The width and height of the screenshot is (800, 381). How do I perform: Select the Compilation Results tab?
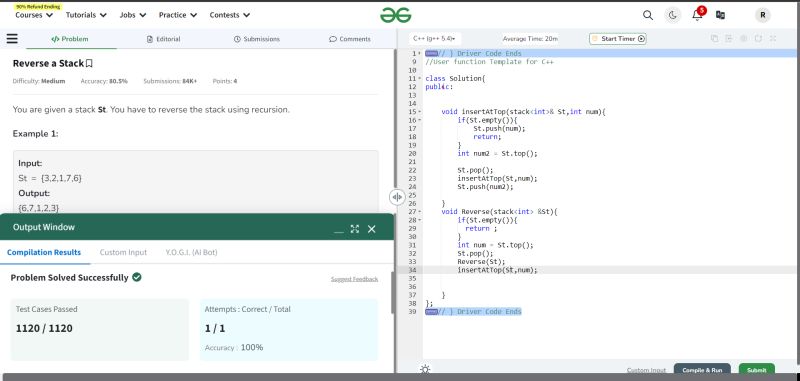[x=44, y=252]
